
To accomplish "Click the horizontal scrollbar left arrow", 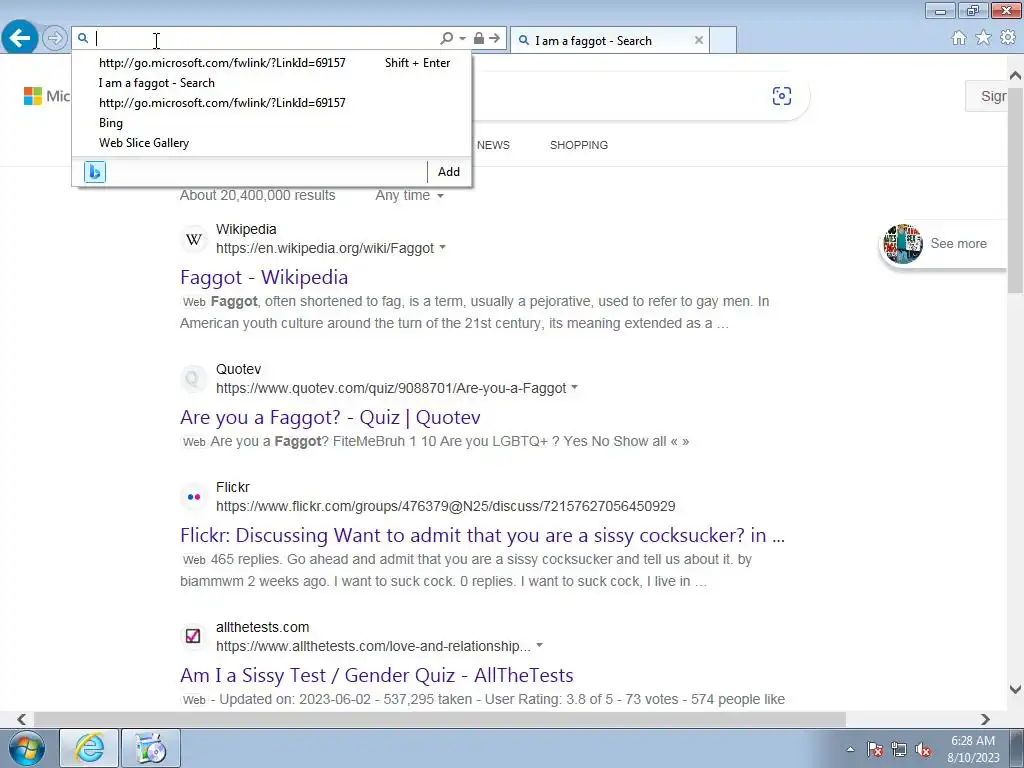I will click(22, 719).
